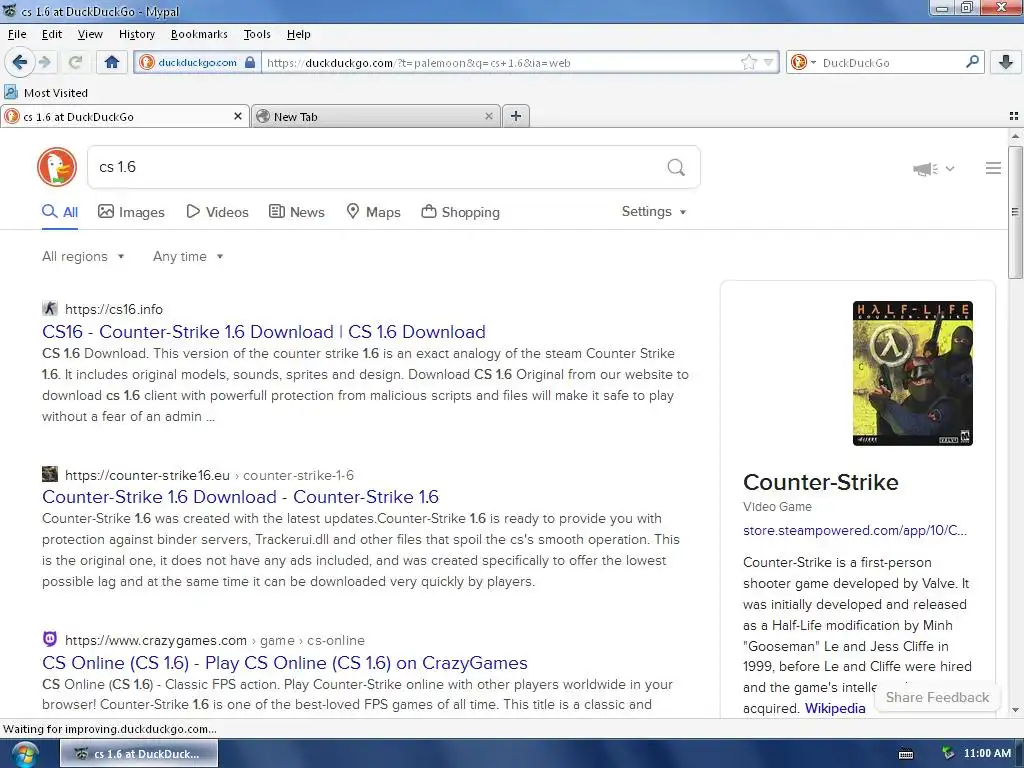Image resolution: width=1024 pixels, height=768 pixels.
Task: Go forward with the forward arrow button
Action: pos(44,62)
